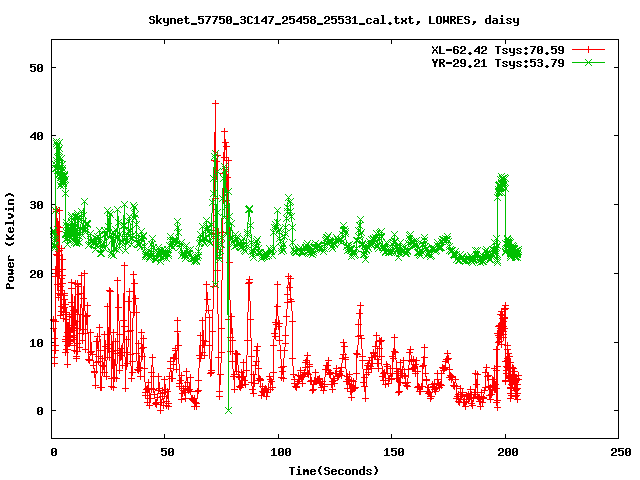Click the x-axis tick label 250
The width and height of the screenshot is (640, 480).
[x=620, y=452]
